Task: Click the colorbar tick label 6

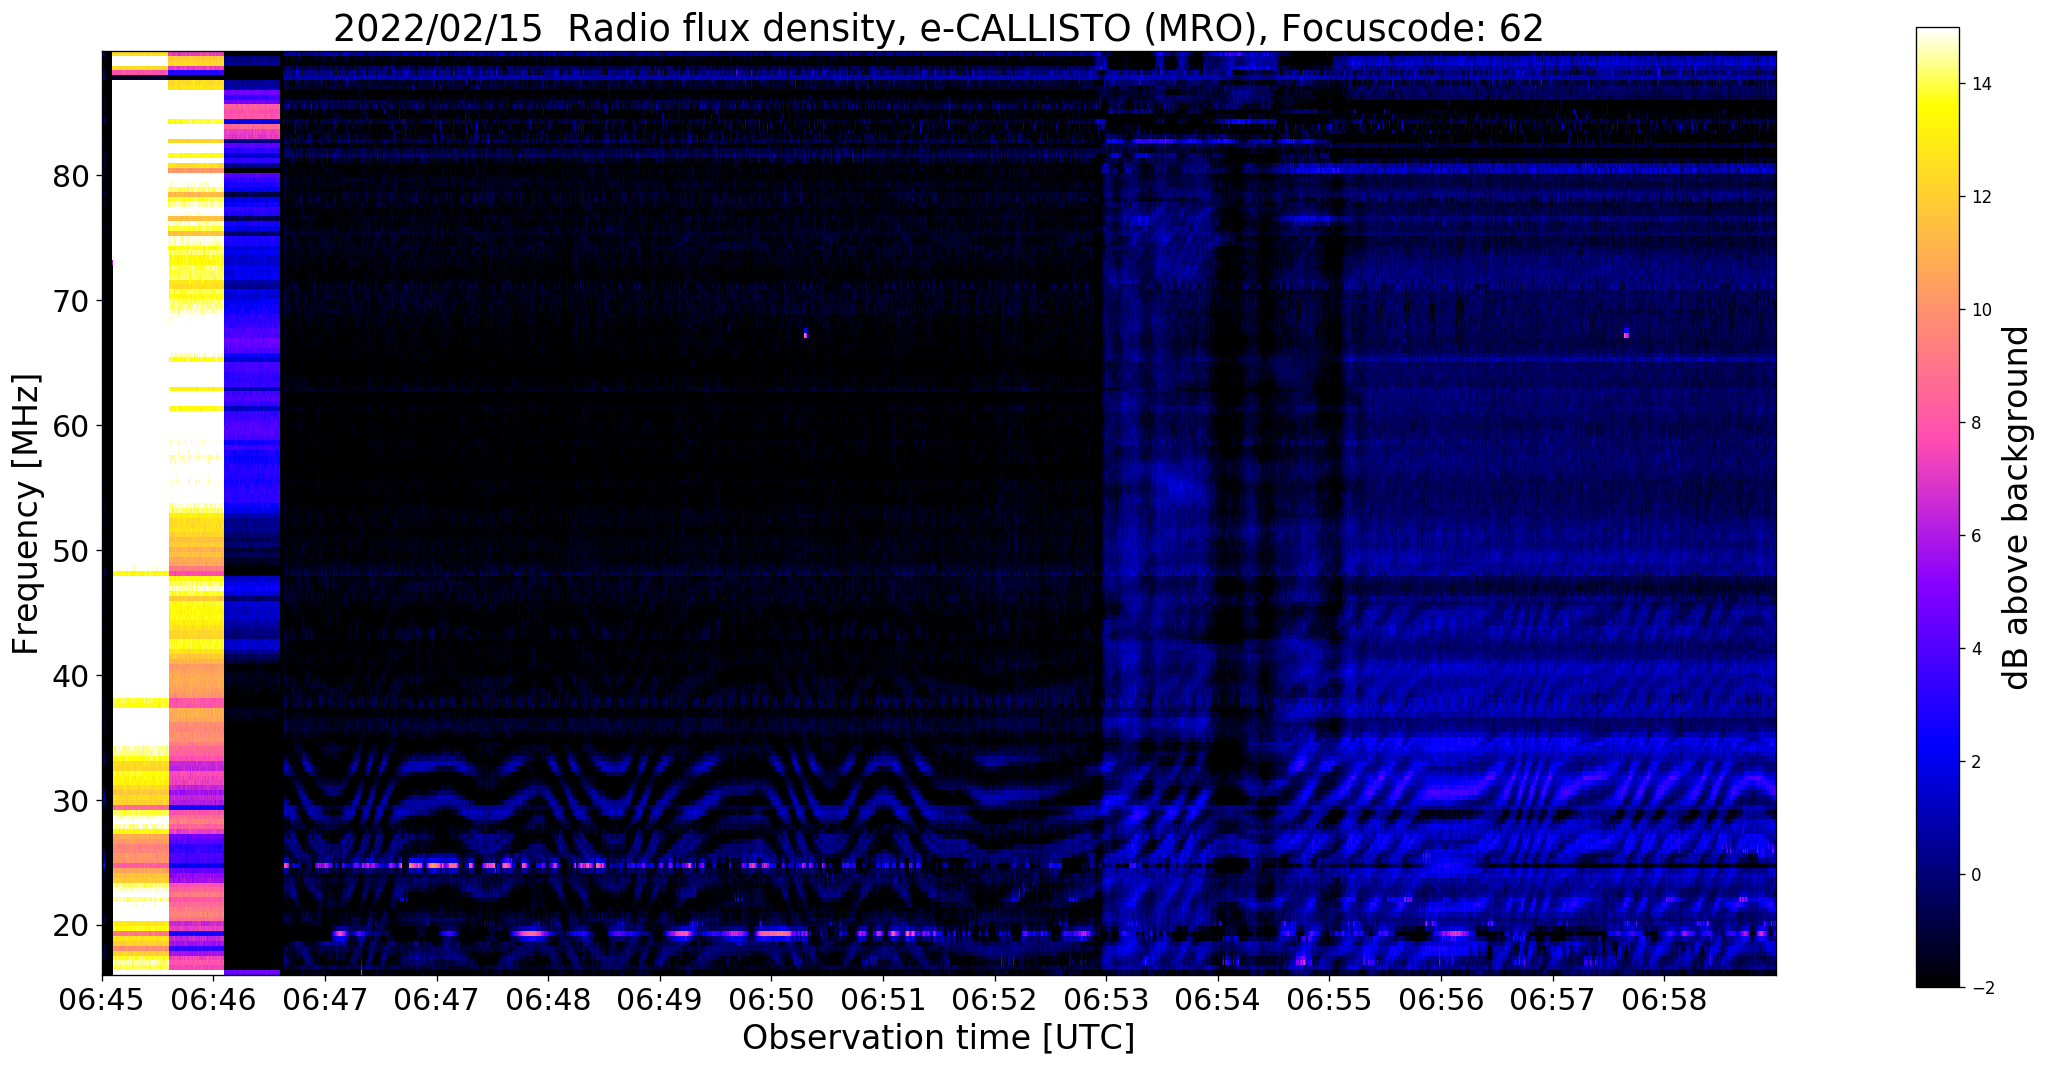Action: (x=1976, y=536)
